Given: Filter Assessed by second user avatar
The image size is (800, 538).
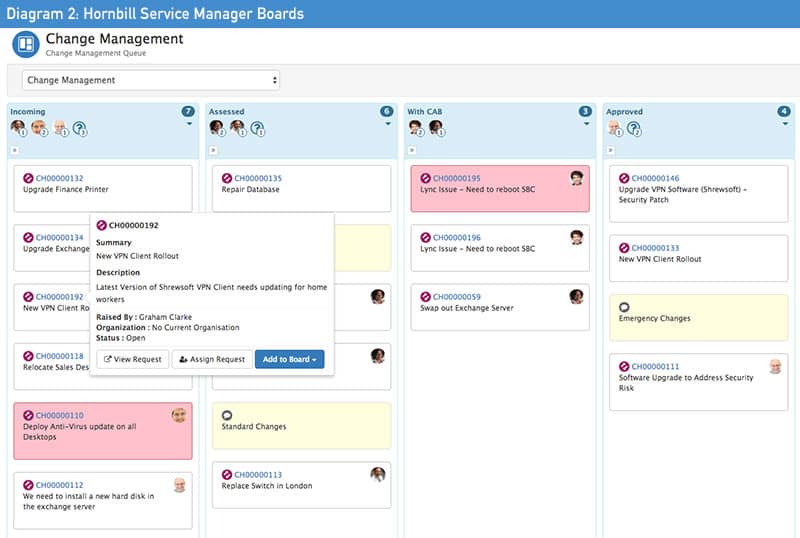Looking at the screenshot, I should (238, 128).
